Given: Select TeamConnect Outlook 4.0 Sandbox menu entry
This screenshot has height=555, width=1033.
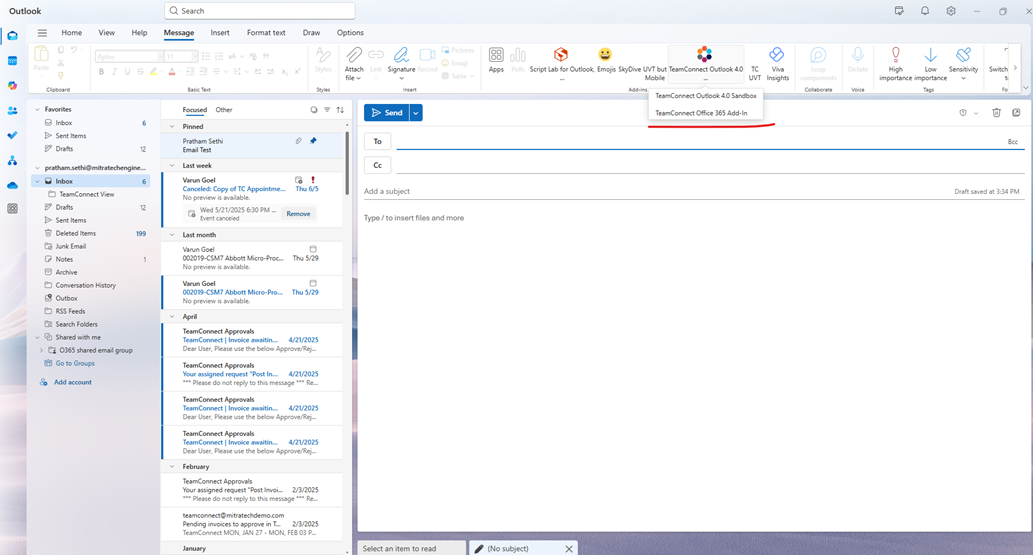Looking at the screenshot, I should pos(706,96).
